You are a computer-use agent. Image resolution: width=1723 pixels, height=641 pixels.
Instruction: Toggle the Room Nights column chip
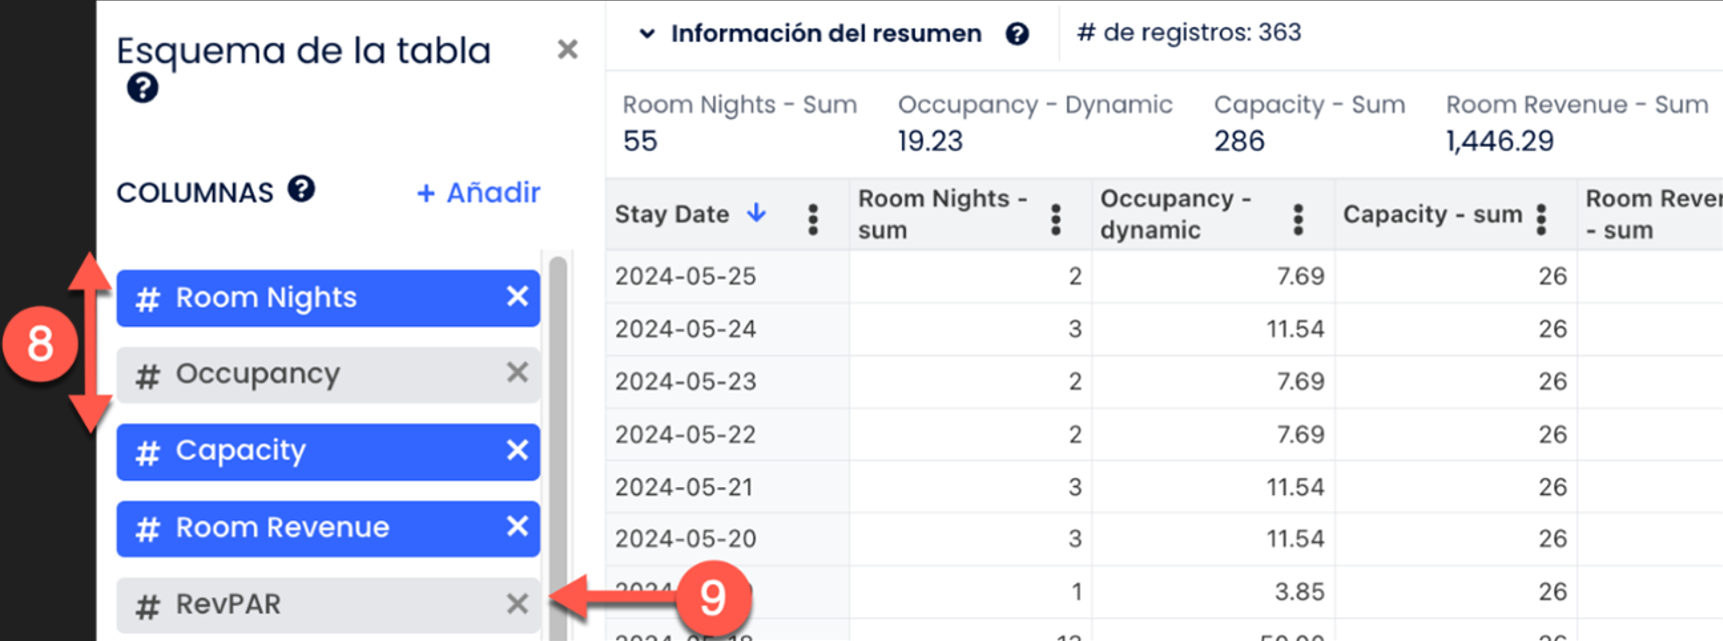tap(310, 297)
